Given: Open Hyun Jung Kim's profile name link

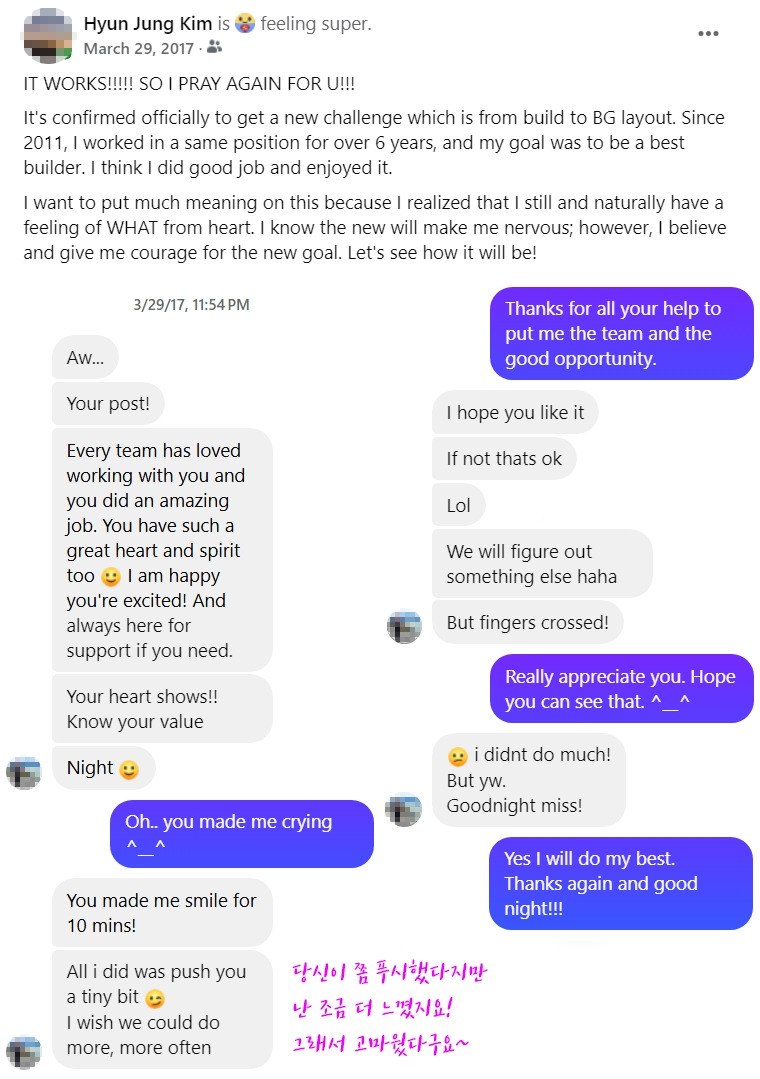Looking at the screenshot, I should (147, 23).
